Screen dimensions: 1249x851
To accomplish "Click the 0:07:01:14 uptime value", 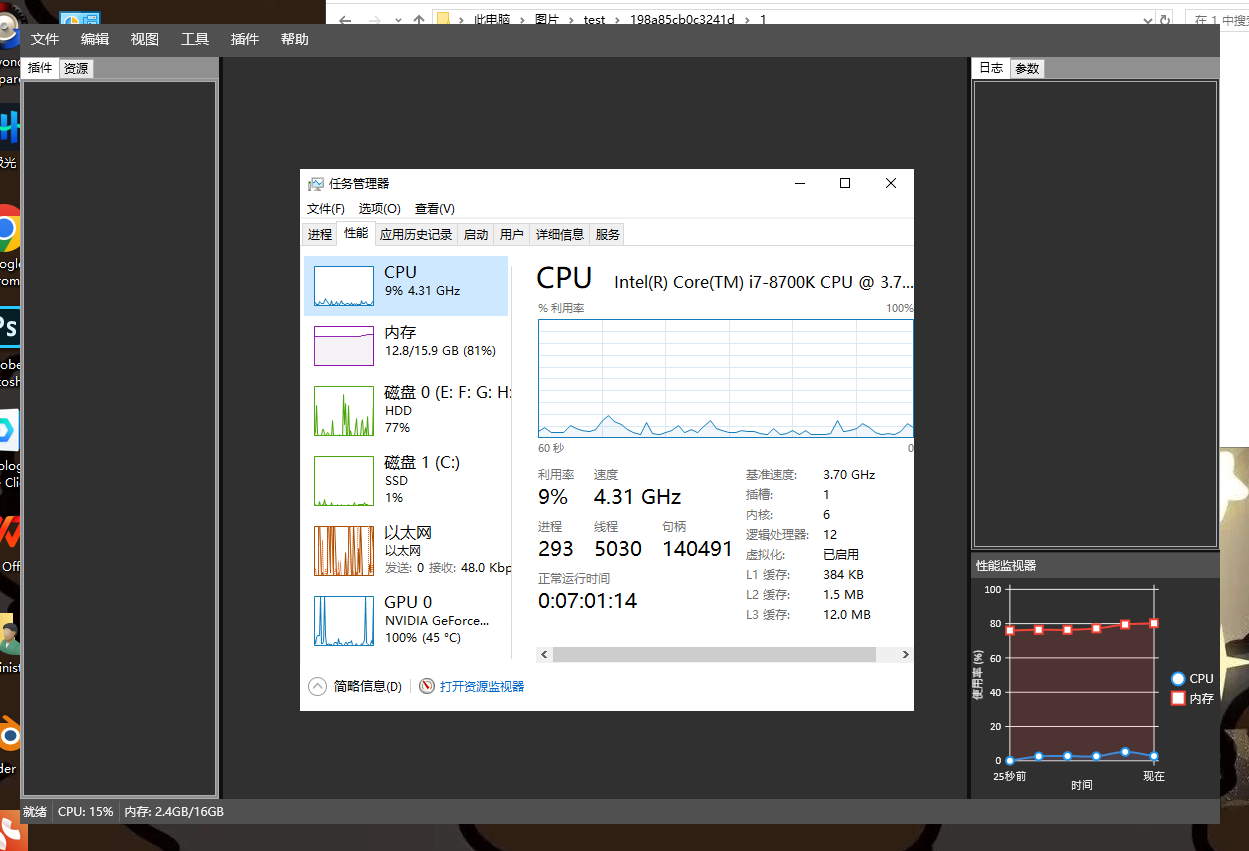I will pos(587,601).
